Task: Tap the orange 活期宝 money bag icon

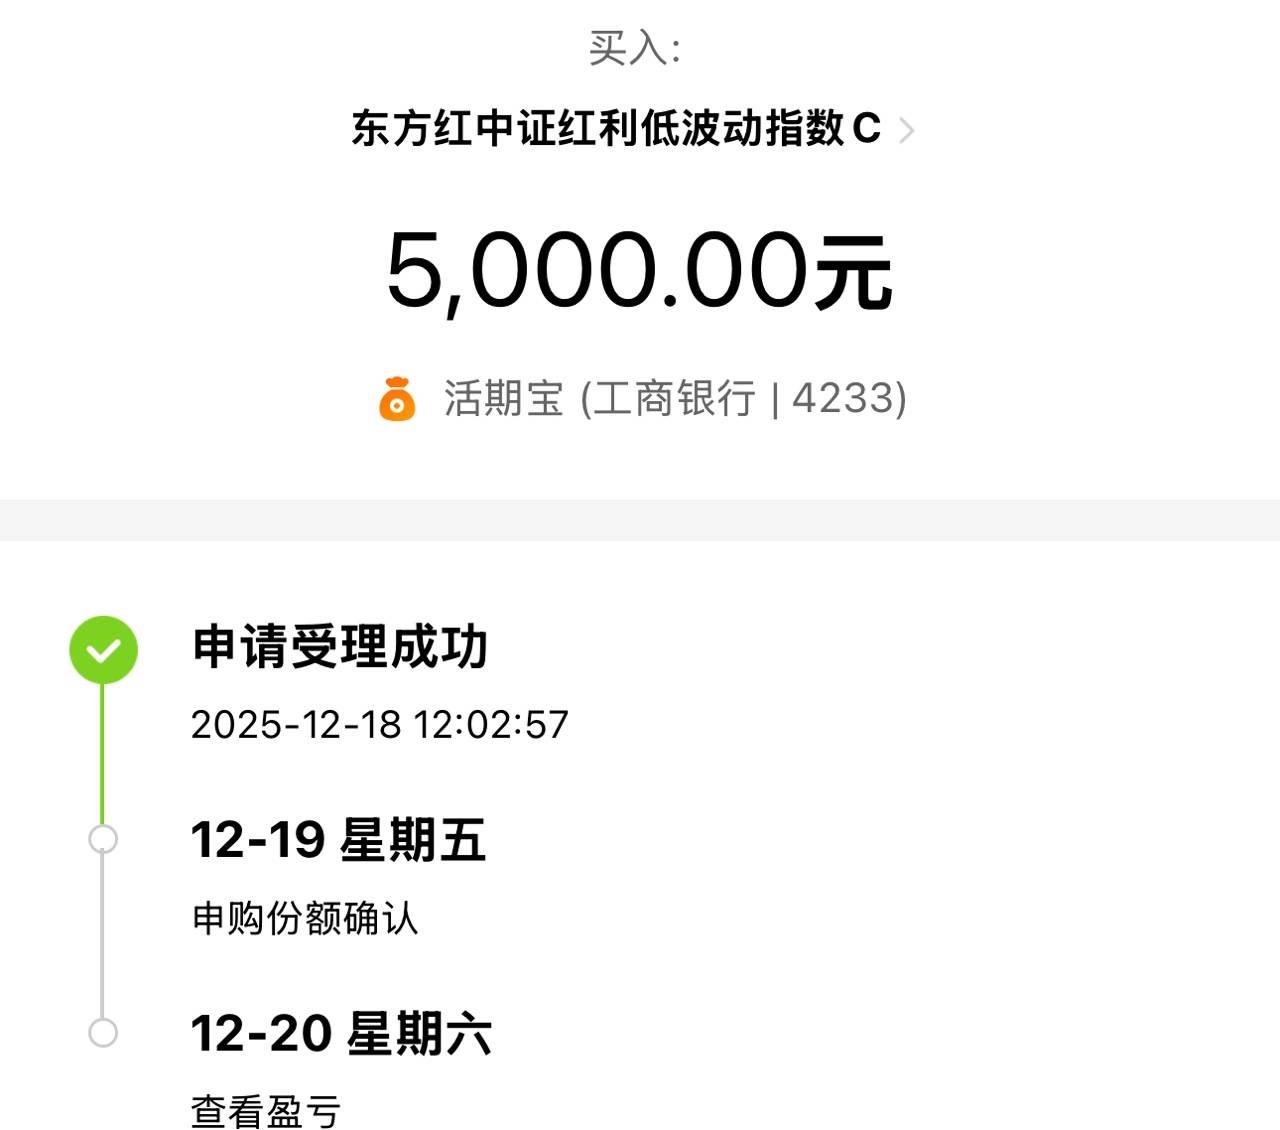Action: (x=397, y=398)
